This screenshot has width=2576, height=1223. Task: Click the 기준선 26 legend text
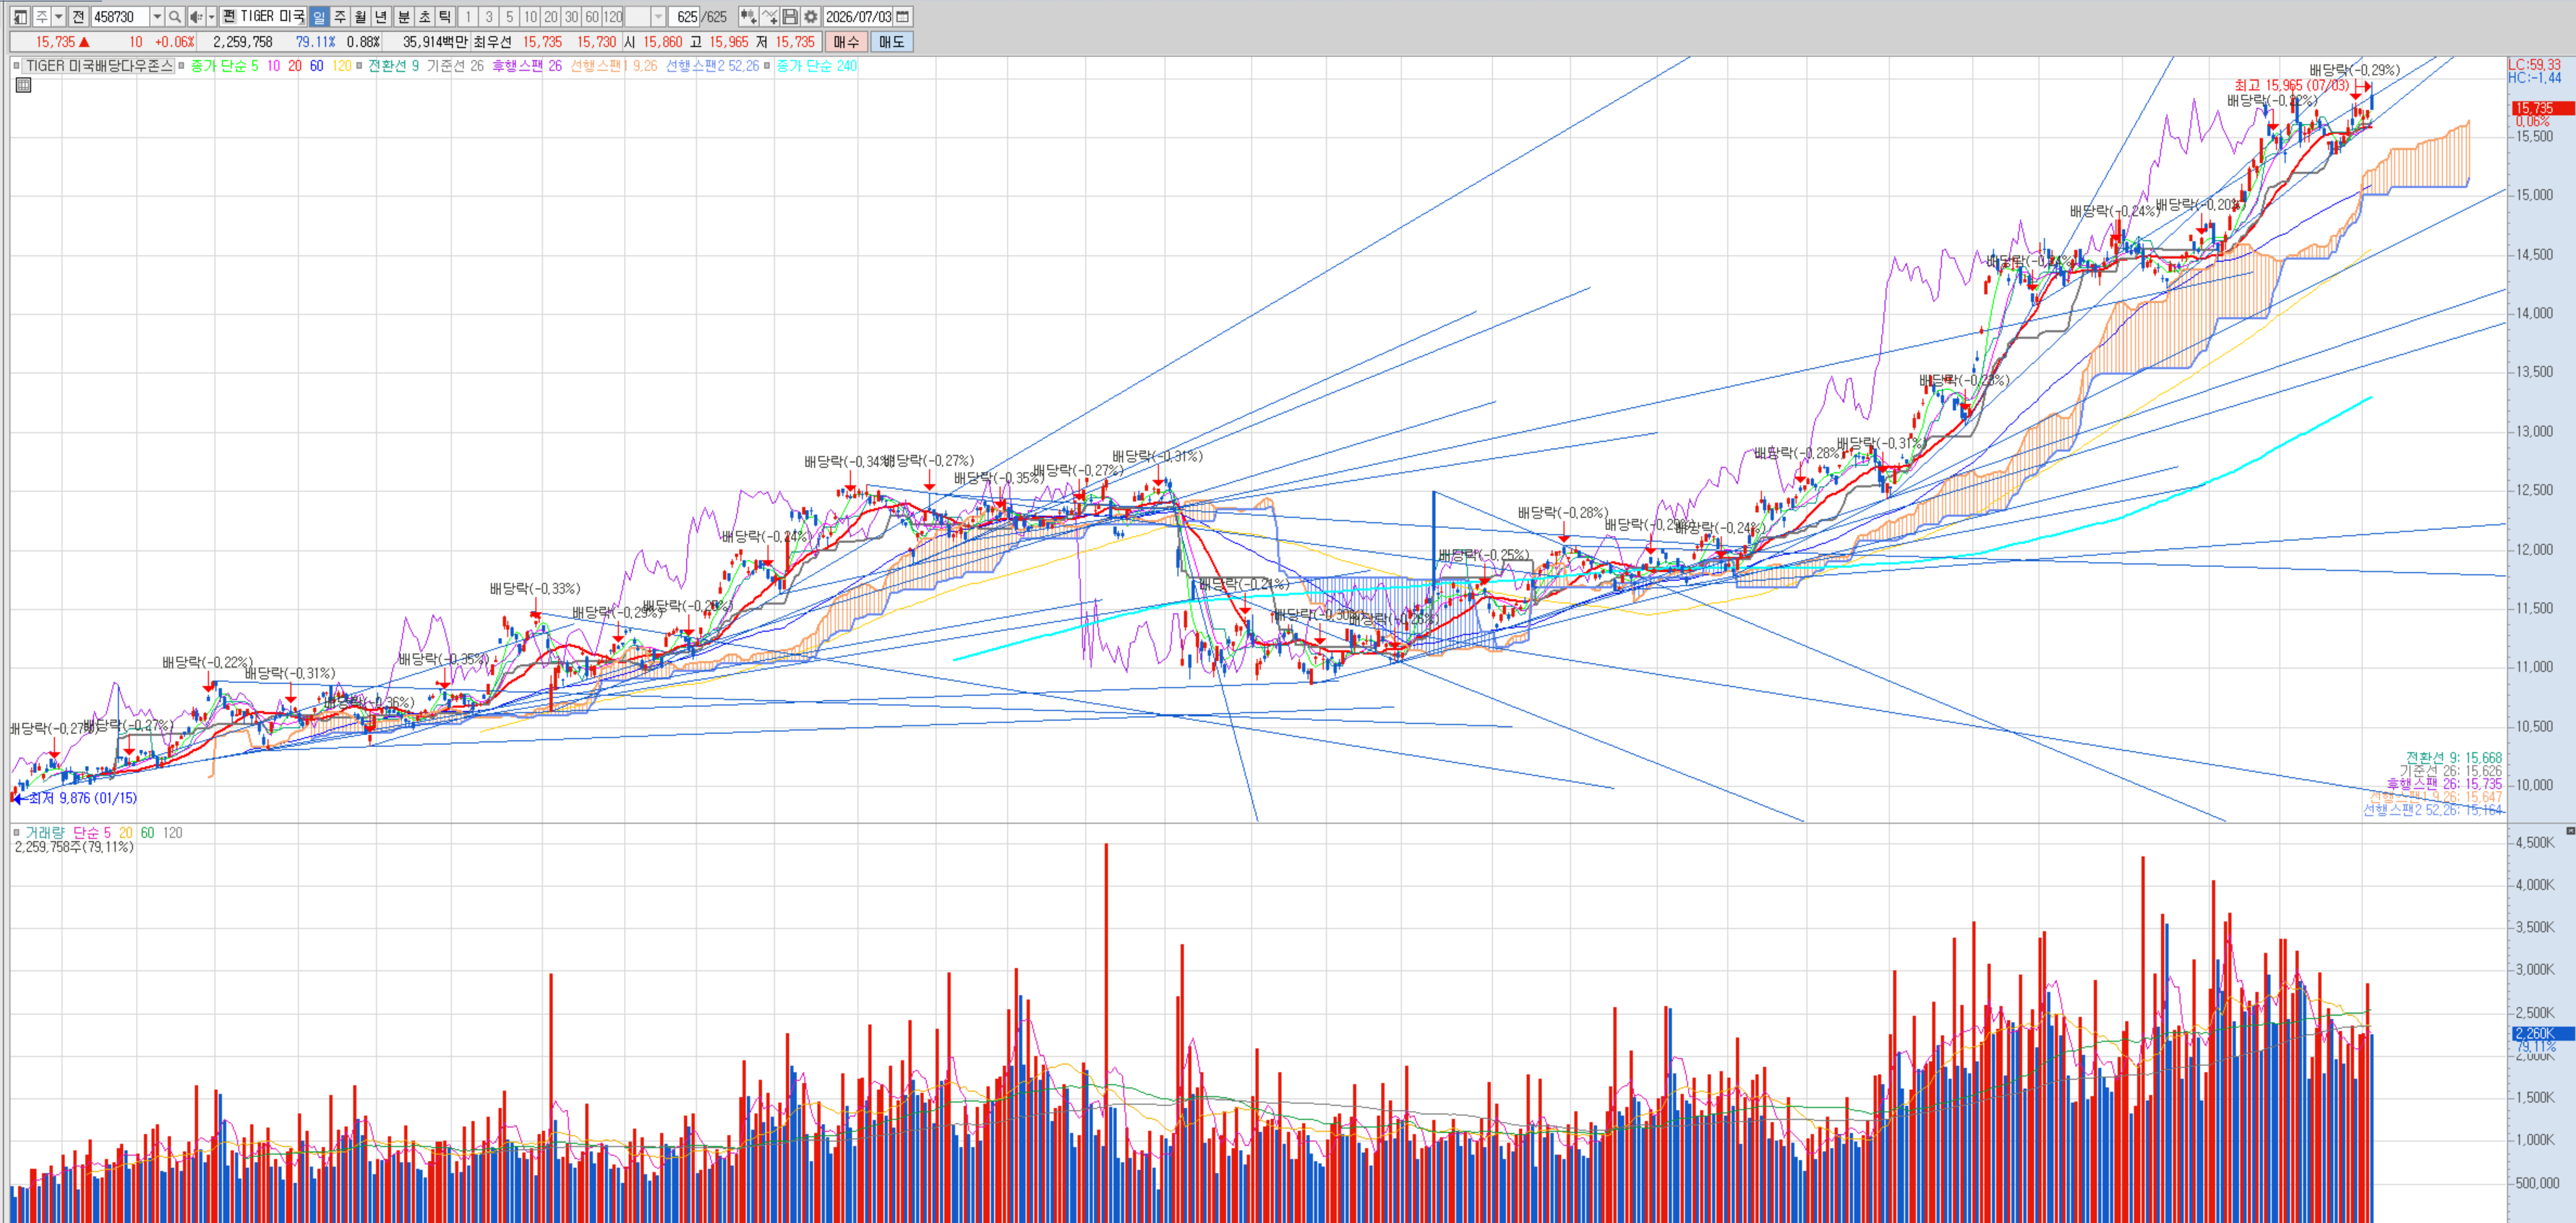(x=455, y=66)
